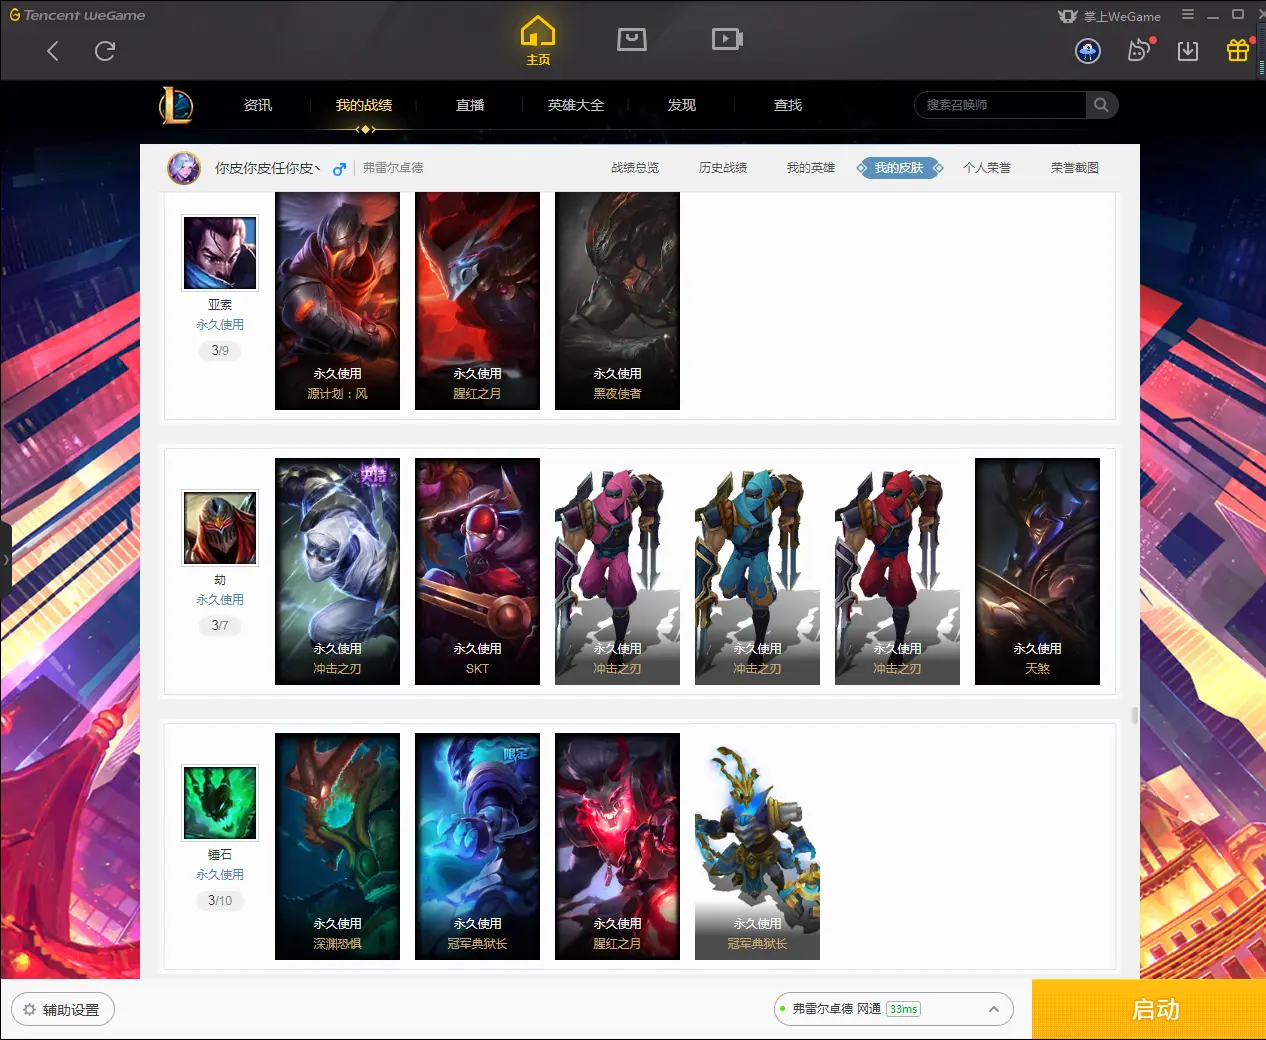Open the round blue avatar assistant icon
The image size is (1266, 1040).
pyautogui.click(x=1088, y=51)
